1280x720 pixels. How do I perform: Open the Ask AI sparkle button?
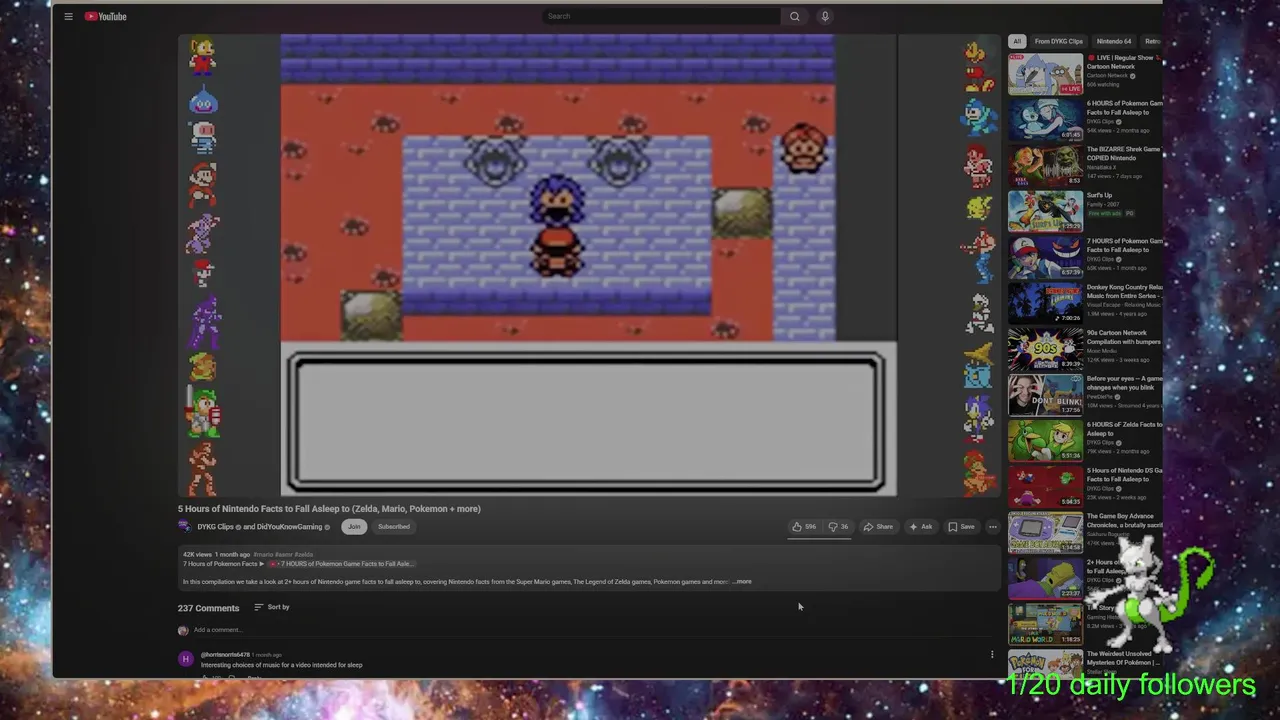[x=921, y=527]
